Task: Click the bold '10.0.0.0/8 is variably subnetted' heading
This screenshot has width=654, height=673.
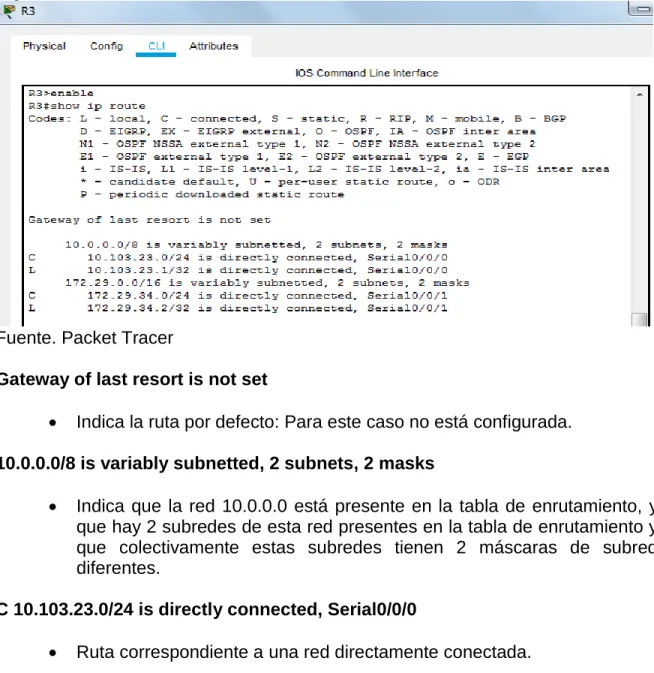Action: point(217,464)
